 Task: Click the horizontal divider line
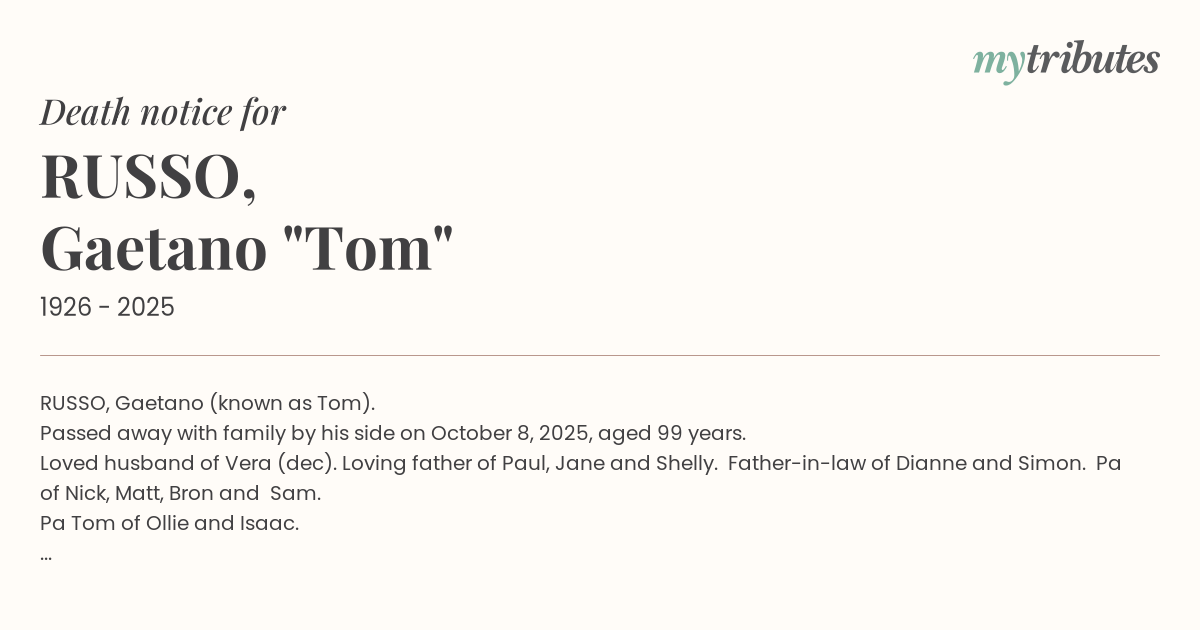(x=600, y=355)
